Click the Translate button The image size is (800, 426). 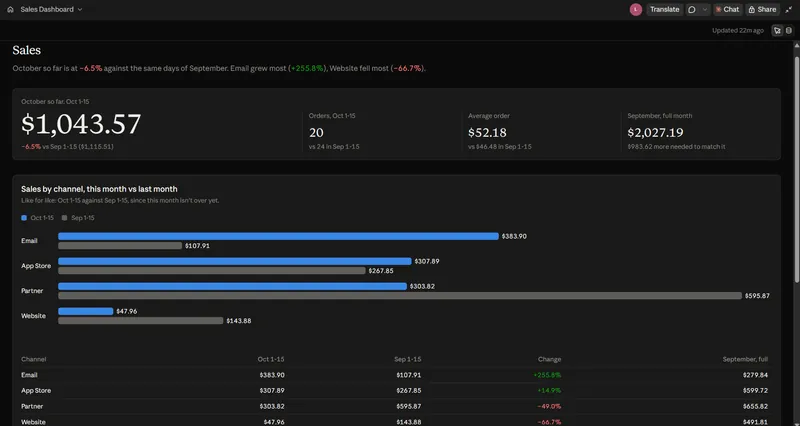tap(664, 9)
